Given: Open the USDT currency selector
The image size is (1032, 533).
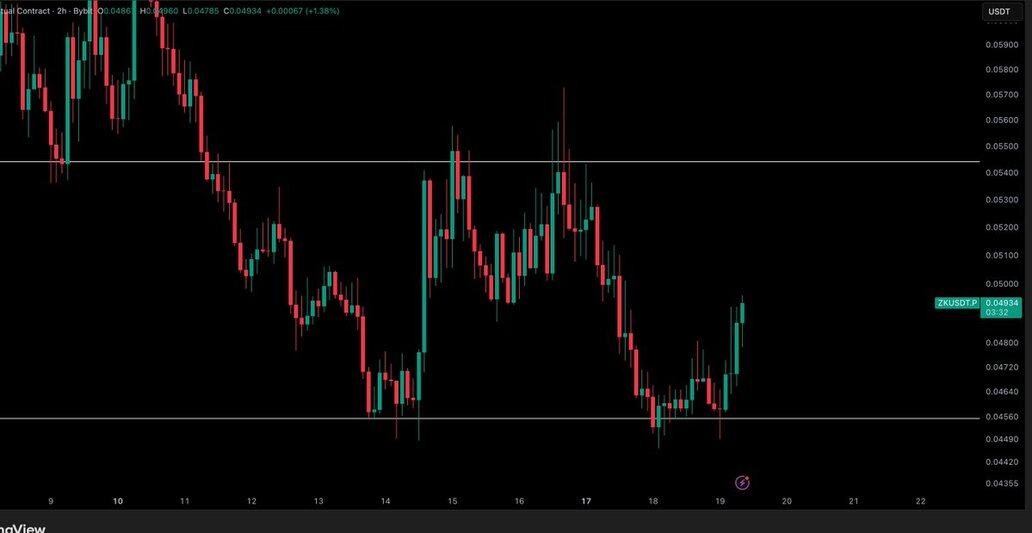Looking at the screenshot, I should point(999,12).
